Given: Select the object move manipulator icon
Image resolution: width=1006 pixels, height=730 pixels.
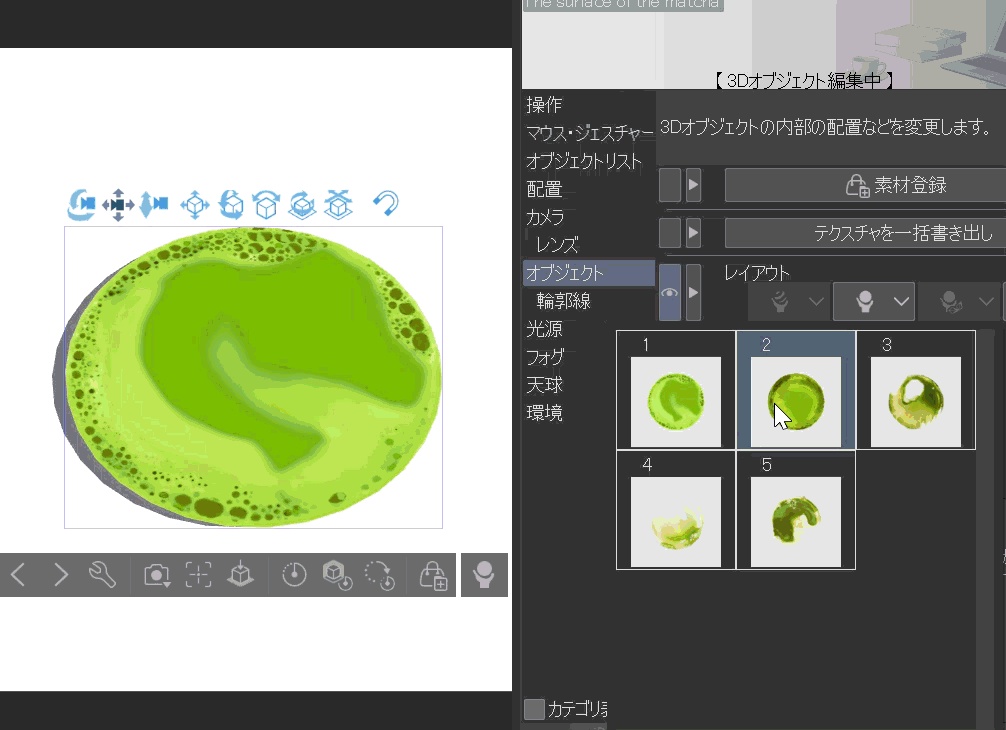Looking at the screenshot, I should click(x=195, y=205).
